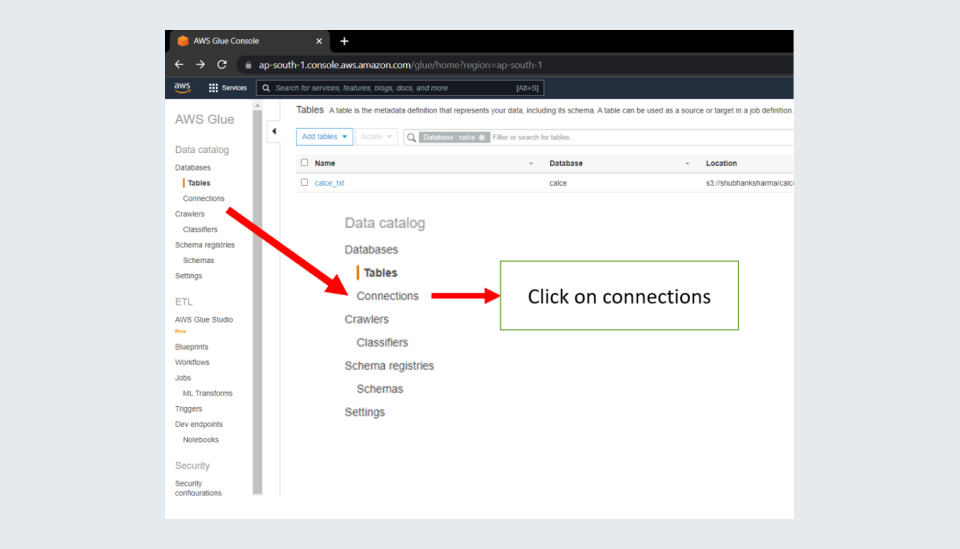
Task: Open Workflows under ETL
Action: 192,362
